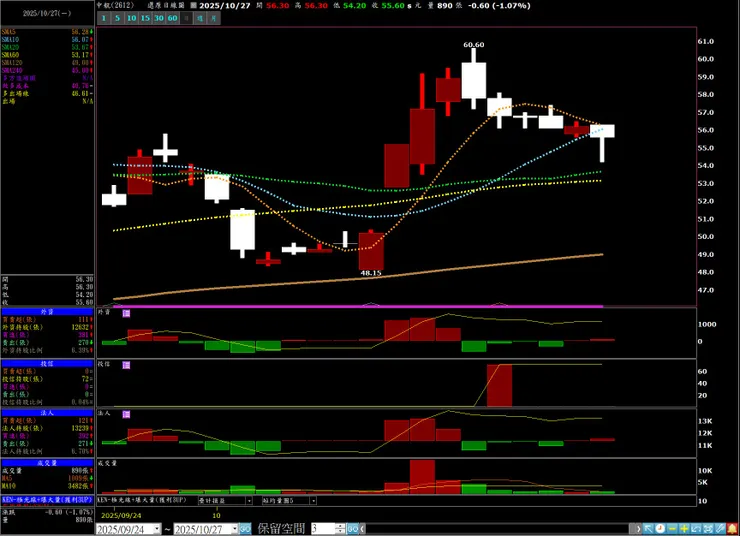Decrease the 保留空間 value with the down arrow
The image size is (740, 536).
[x=341, y=532]
